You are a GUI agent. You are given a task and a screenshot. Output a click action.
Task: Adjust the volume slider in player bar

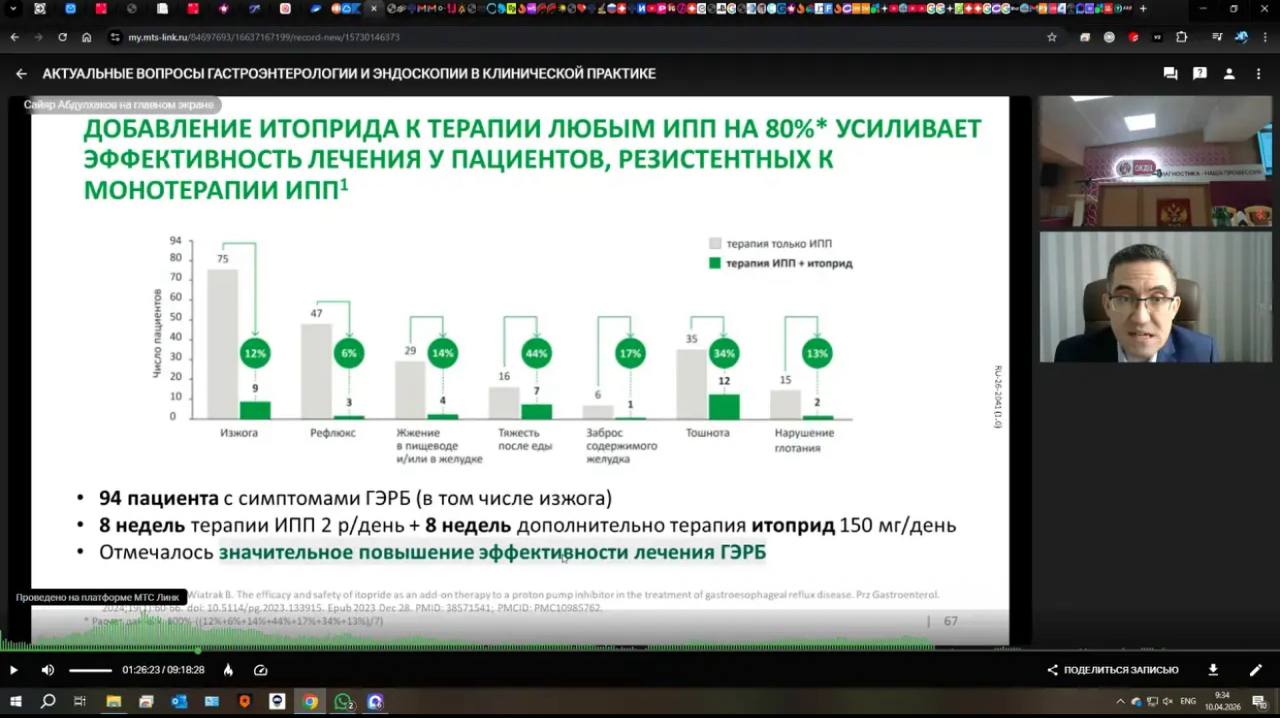point(91,670)
